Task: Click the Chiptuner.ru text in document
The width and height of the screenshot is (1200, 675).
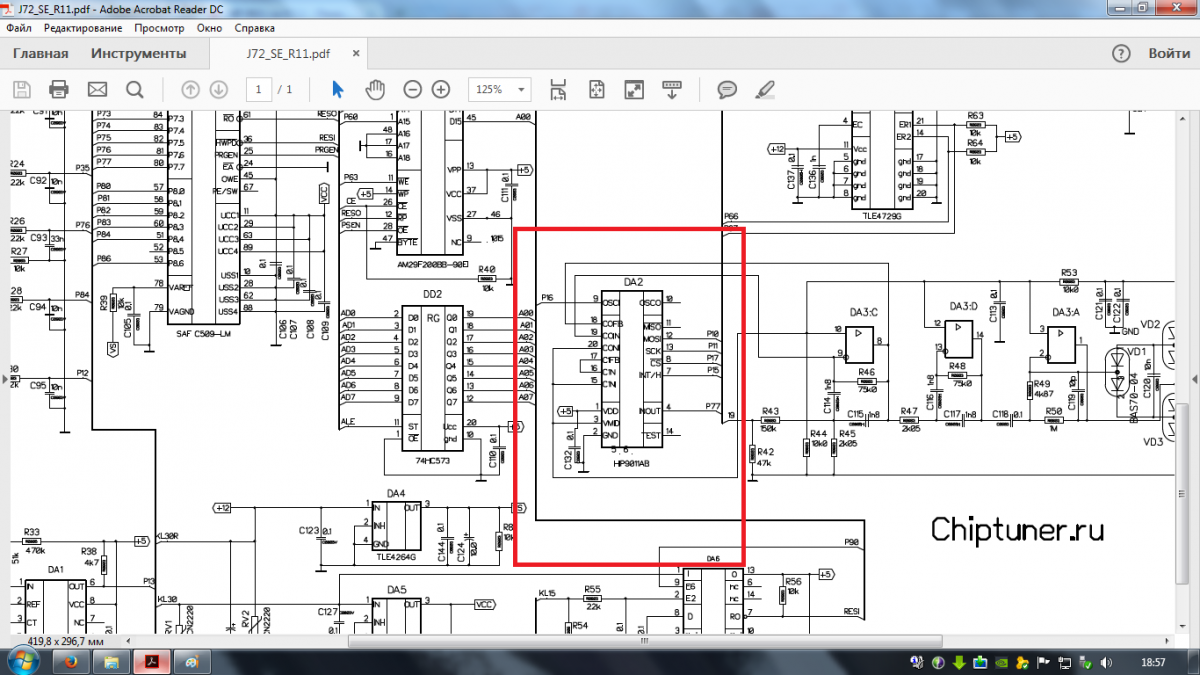Action: click(1017, 528)
